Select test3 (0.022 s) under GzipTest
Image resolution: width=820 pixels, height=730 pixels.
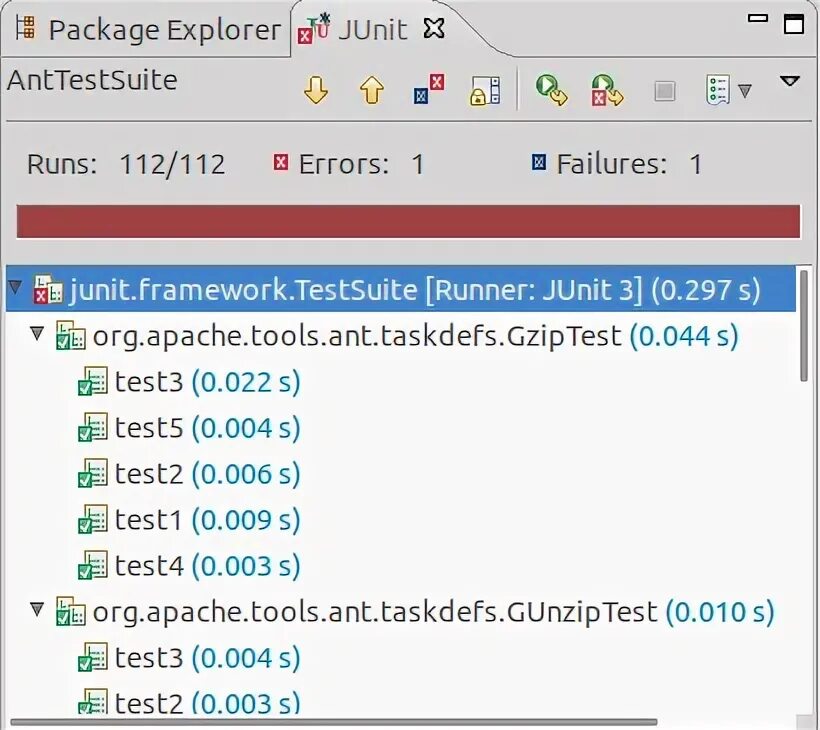click(401, 381)
